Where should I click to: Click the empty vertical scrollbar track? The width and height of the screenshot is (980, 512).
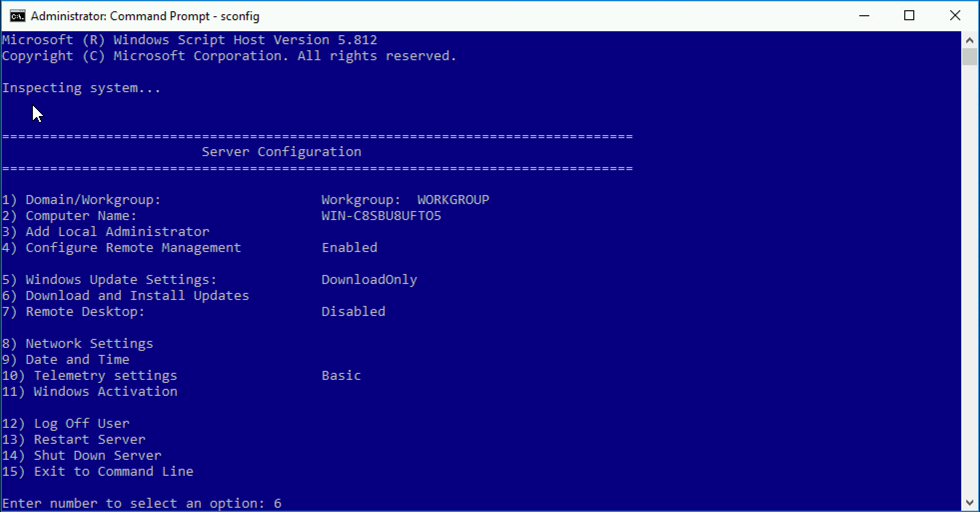tap(969, 280)
